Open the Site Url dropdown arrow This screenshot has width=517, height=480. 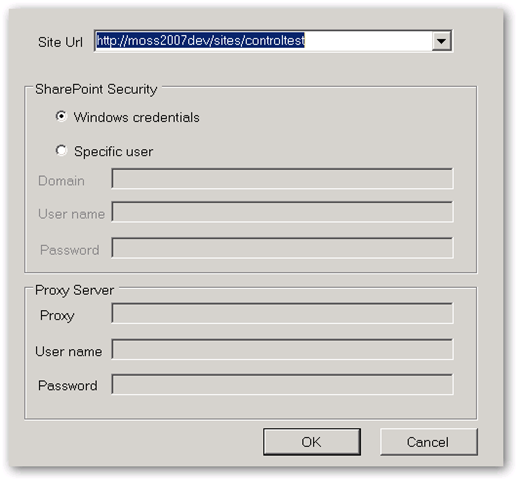tap(441, 41)
